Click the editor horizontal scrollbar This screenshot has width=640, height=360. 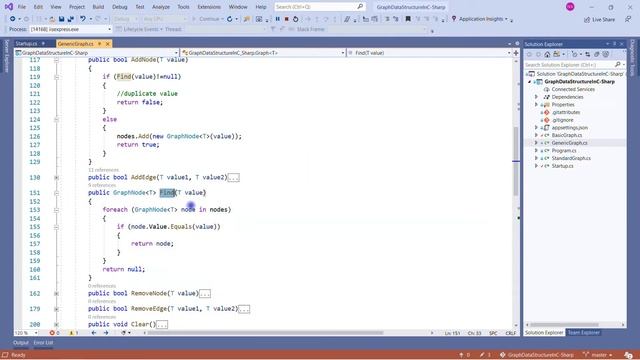point(265,333)
